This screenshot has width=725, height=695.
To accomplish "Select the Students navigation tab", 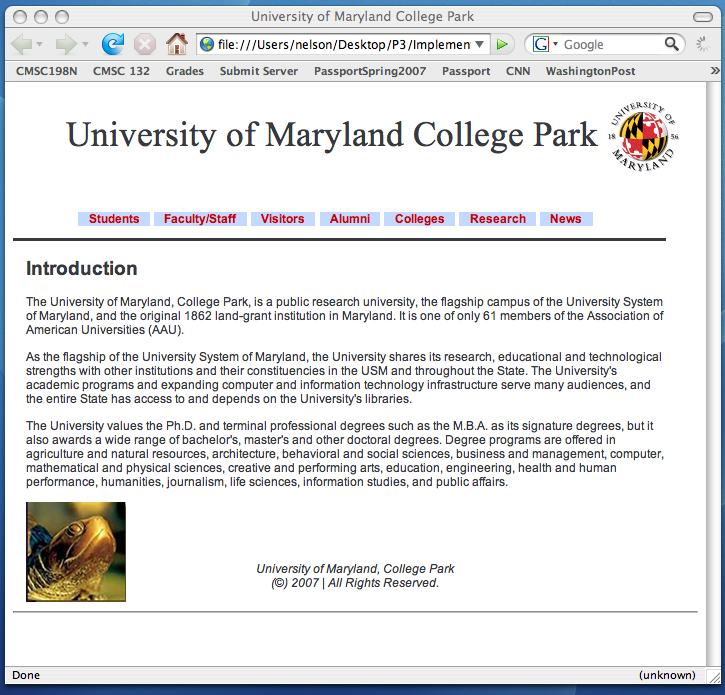I will (114, 219).
